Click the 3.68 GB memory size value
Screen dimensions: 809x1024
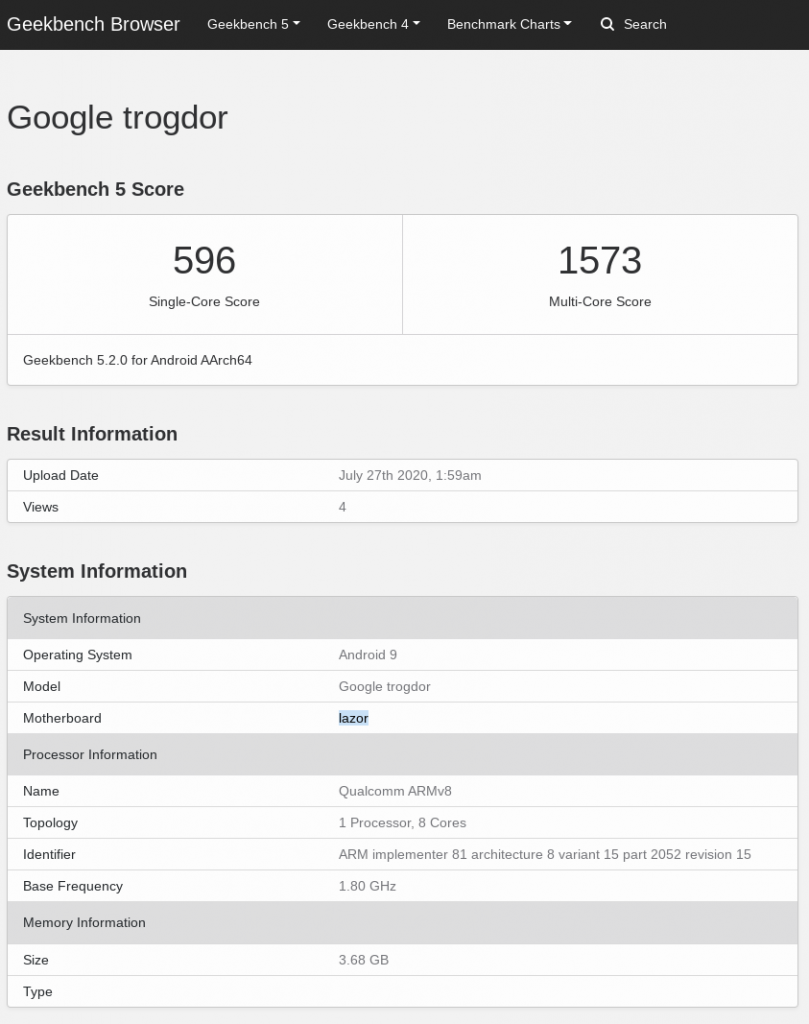(x=363, y=960)
